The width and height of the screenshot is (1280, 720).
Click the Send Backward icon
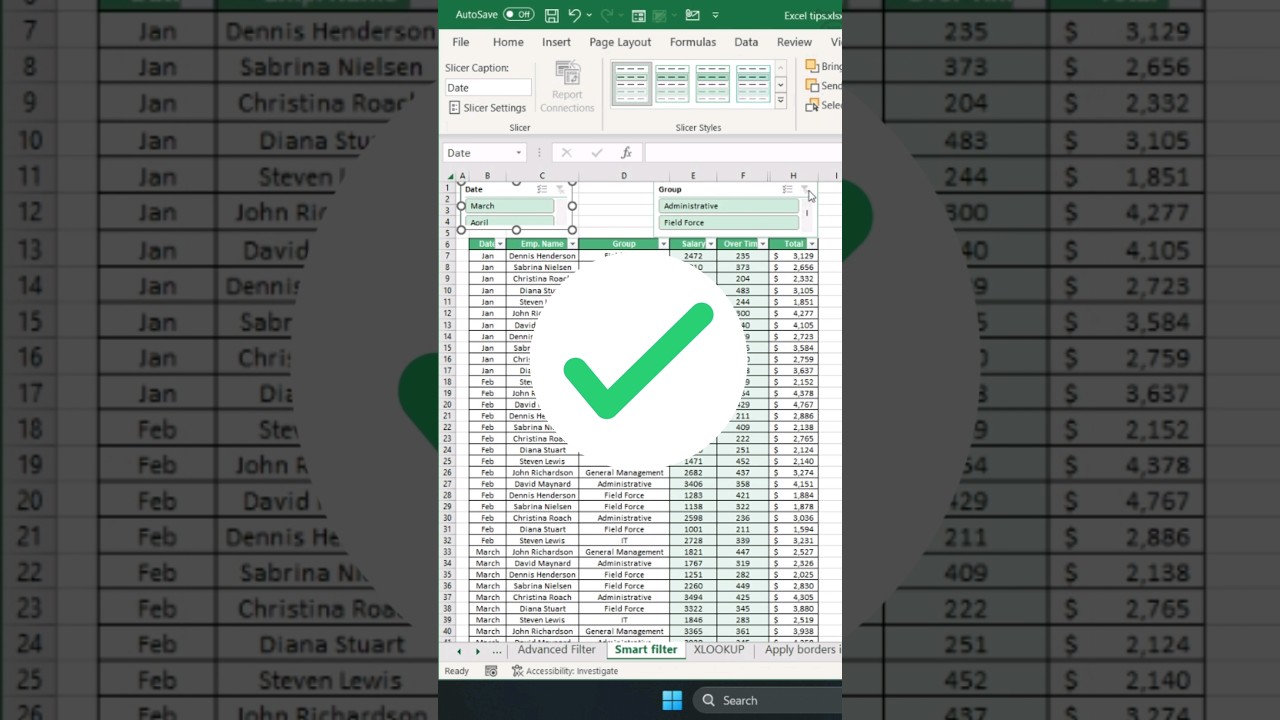[812, 86]
